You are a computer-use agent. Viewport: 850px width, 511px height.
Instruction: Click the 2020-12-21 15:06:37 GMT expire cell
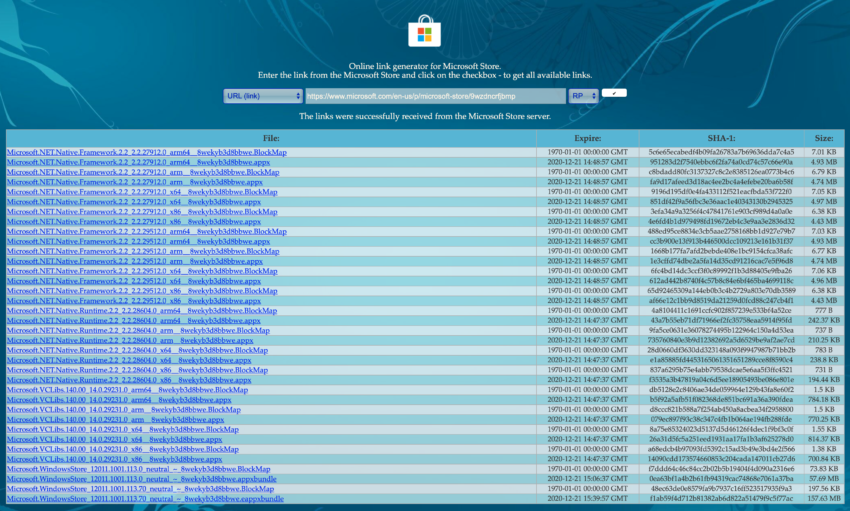[x=588, y=478]
